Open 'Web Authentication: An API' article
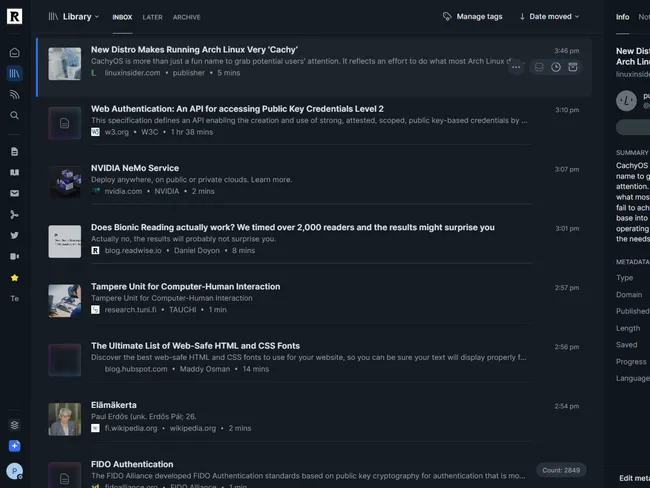Image resolution: width=650 pixels, height=488 pixels. (x=237, y=109)
